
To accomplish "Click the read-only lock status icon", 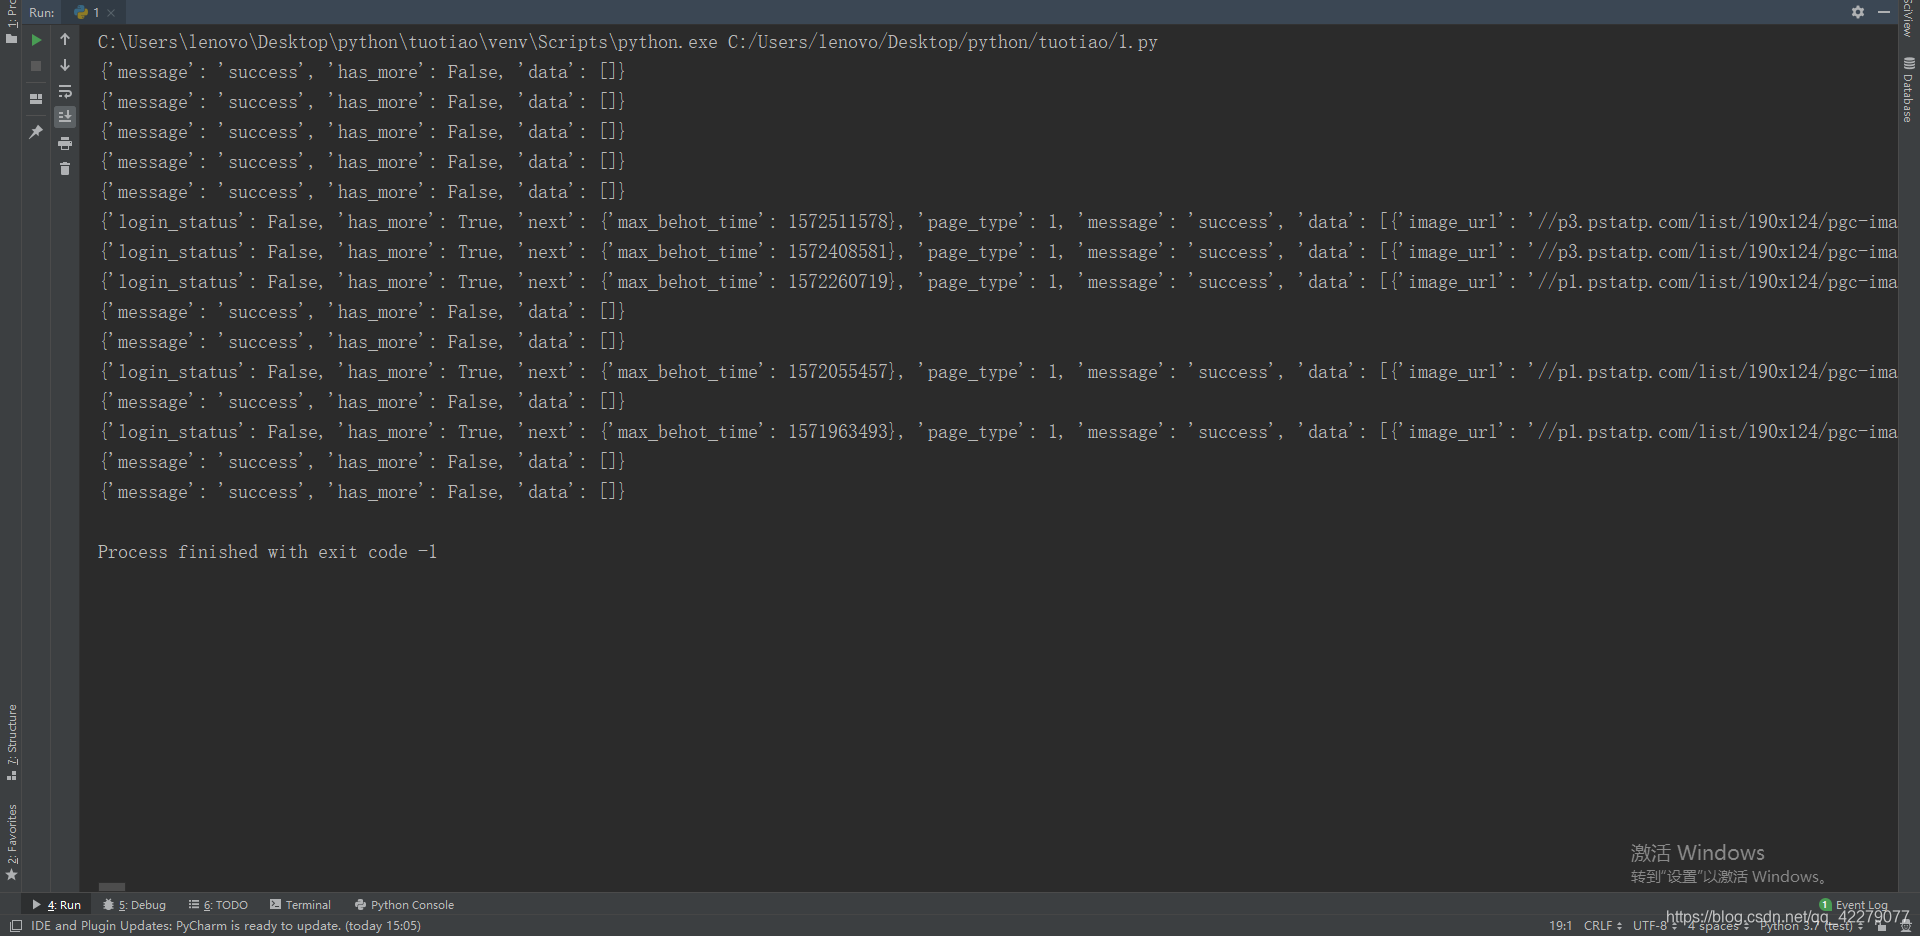I will click(x=1881, y=926).
